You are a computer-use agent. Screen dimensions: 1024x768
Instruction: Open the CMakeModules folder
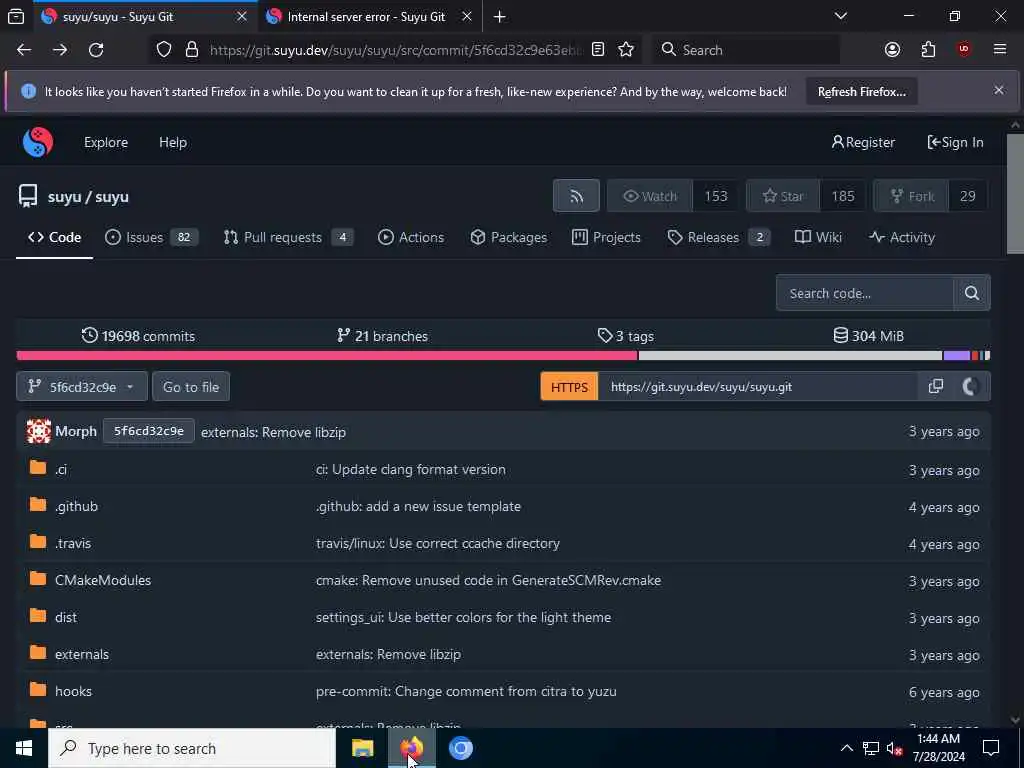point(103,580)
